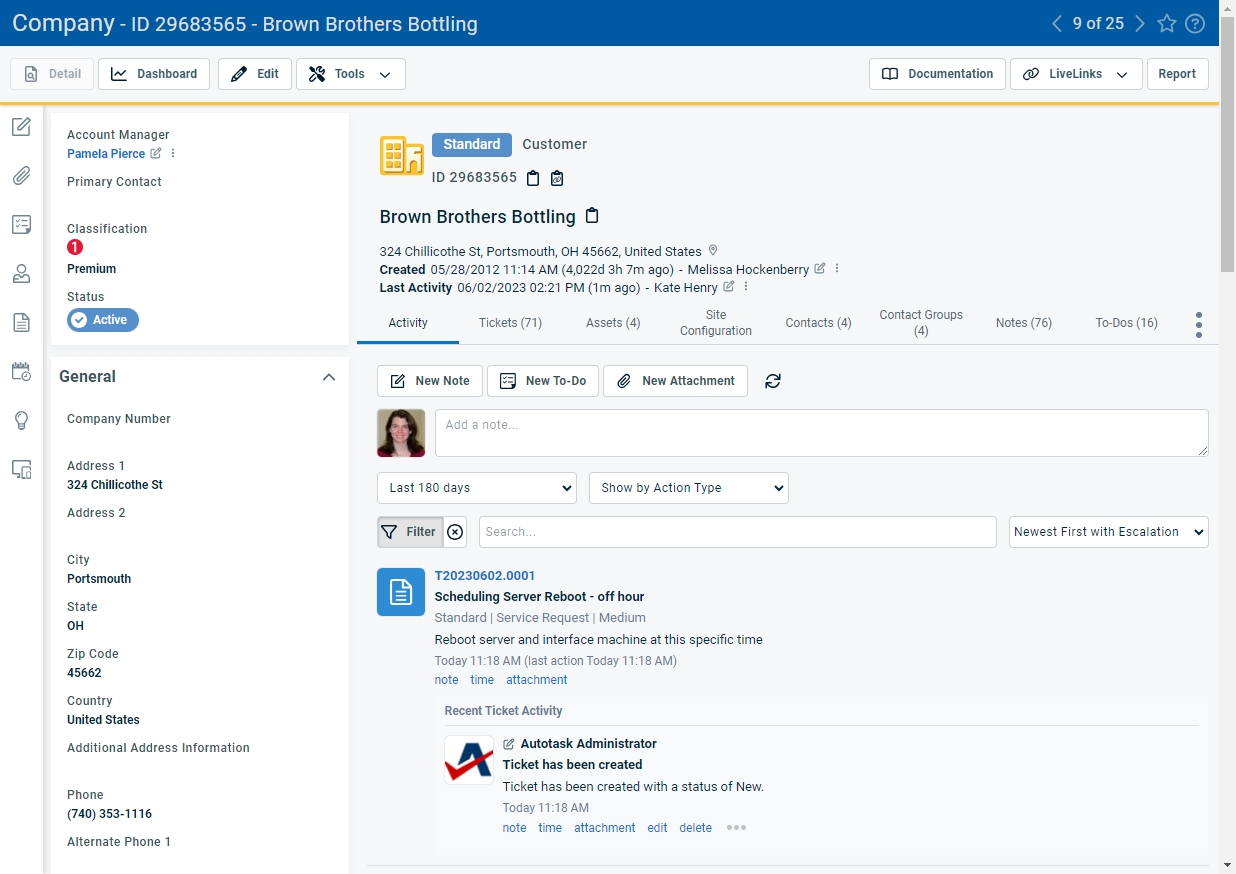Create a New To-Do

(543, 381)
